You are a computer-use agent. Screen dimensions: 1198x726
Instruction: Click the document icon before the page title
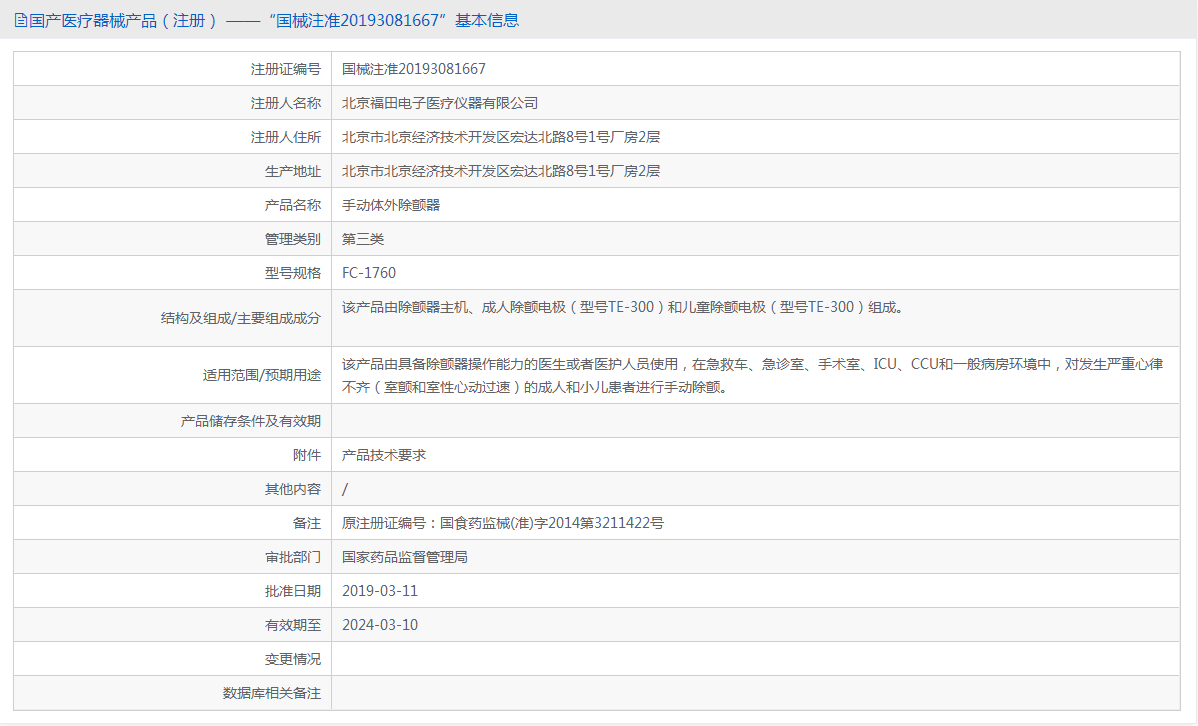[x=21, y=21]
